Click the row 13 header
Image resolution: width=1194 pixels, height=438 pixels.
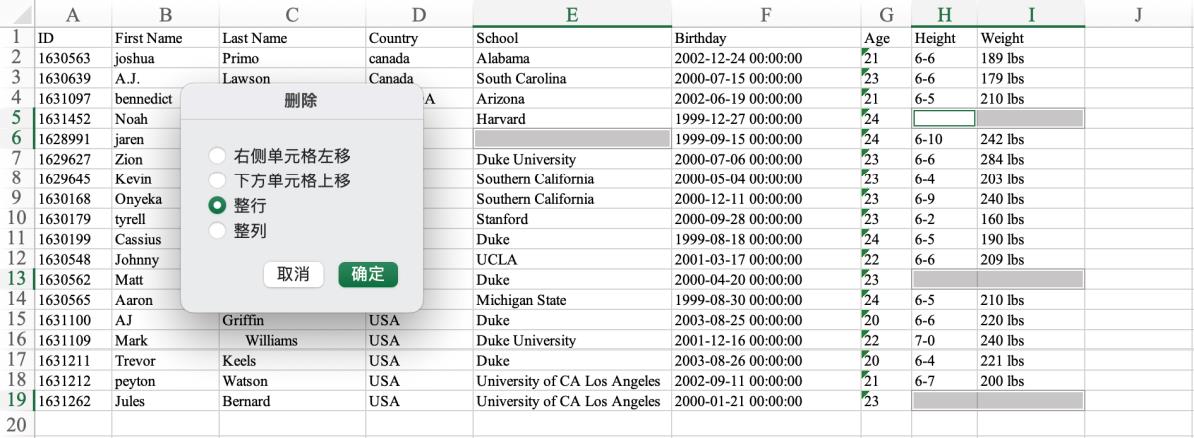point(16,279)
